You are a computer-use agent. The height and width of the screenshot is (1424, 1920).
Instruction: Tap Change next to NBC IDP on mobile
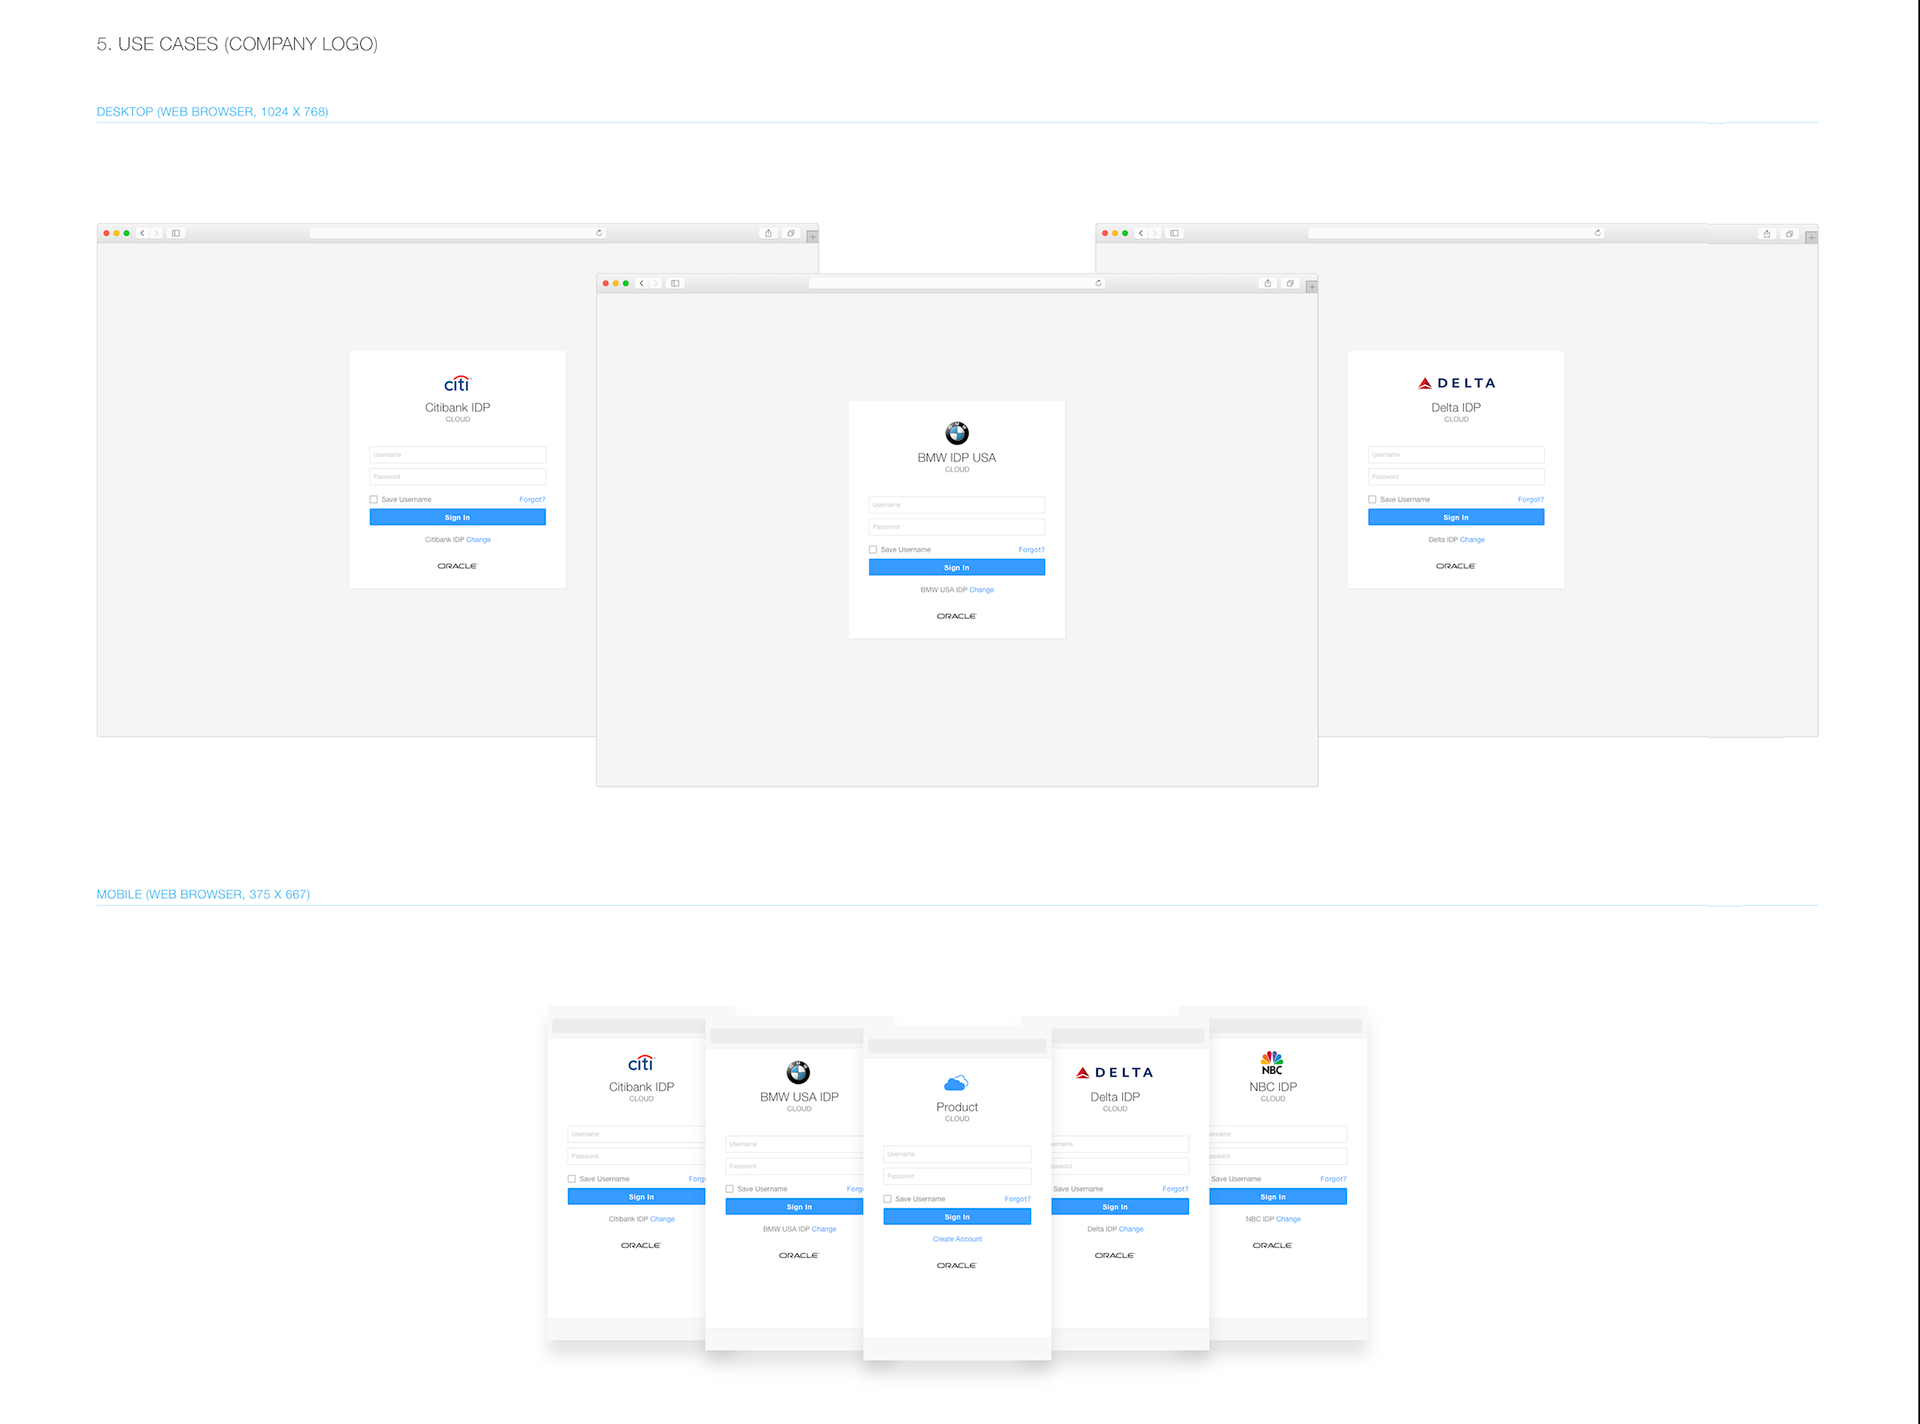[1288, 1219]
